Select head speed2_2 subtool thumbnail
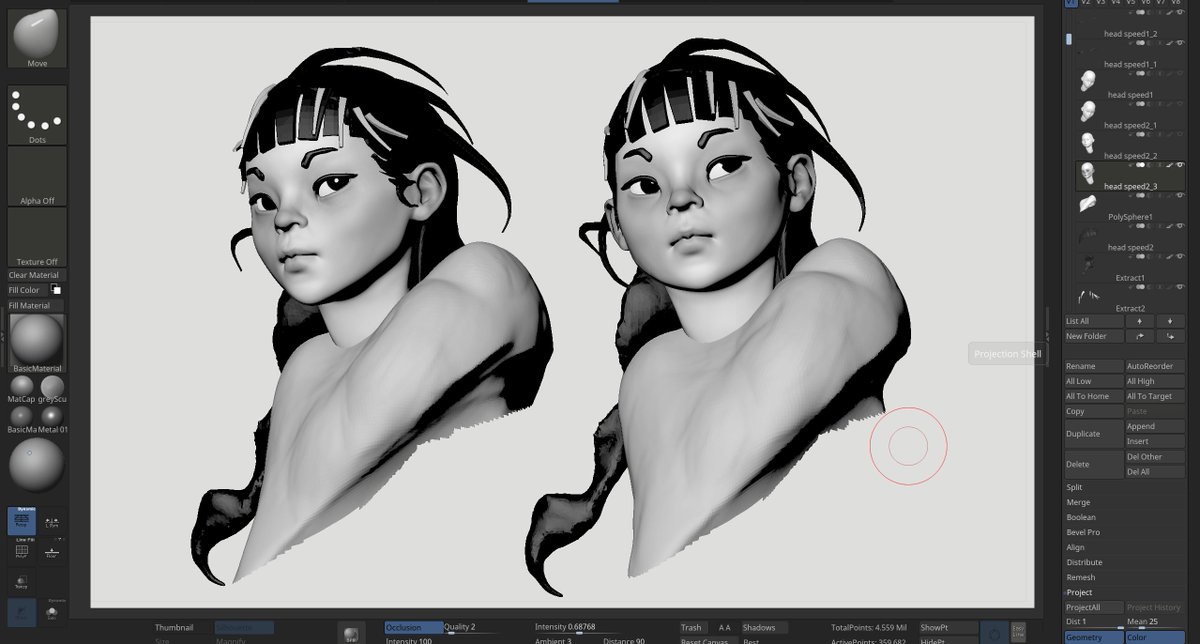1200x644 pixels. [x=1087, y=141]
